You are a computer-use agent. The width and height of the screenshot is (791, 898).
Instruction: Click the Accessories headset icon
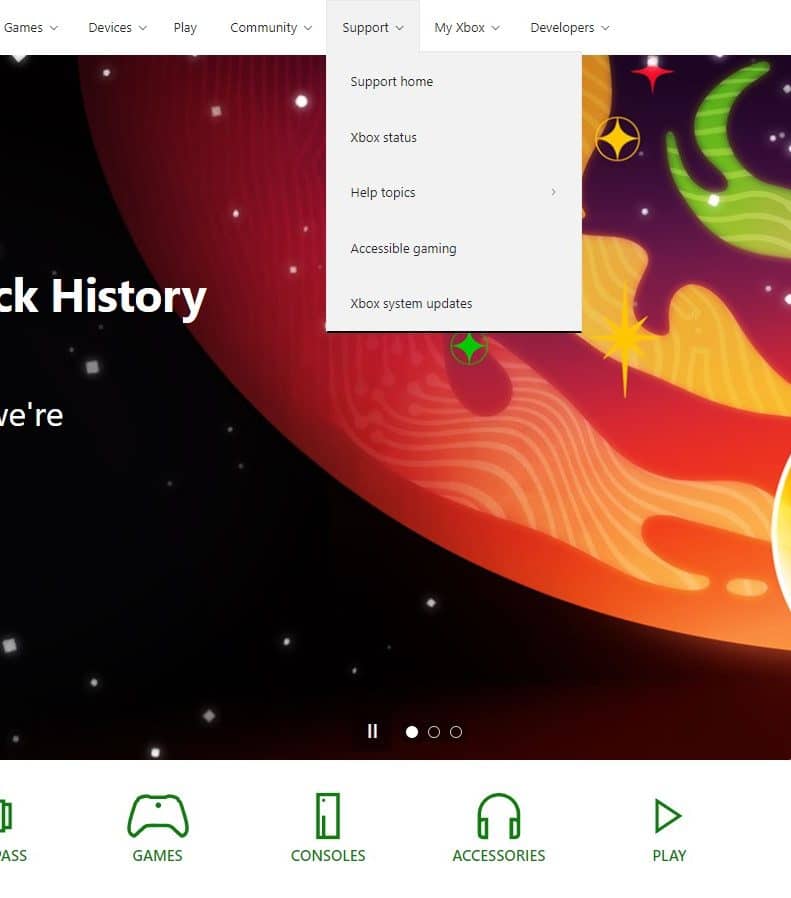pyautogui.click(x=498, y=816)
